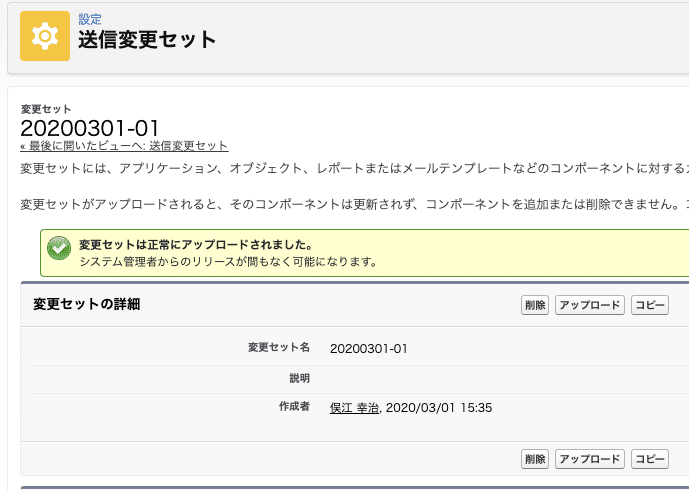Click the yellow gear setup icon
689x490 pixels.
pyautogui.click(x=45, y=36)
